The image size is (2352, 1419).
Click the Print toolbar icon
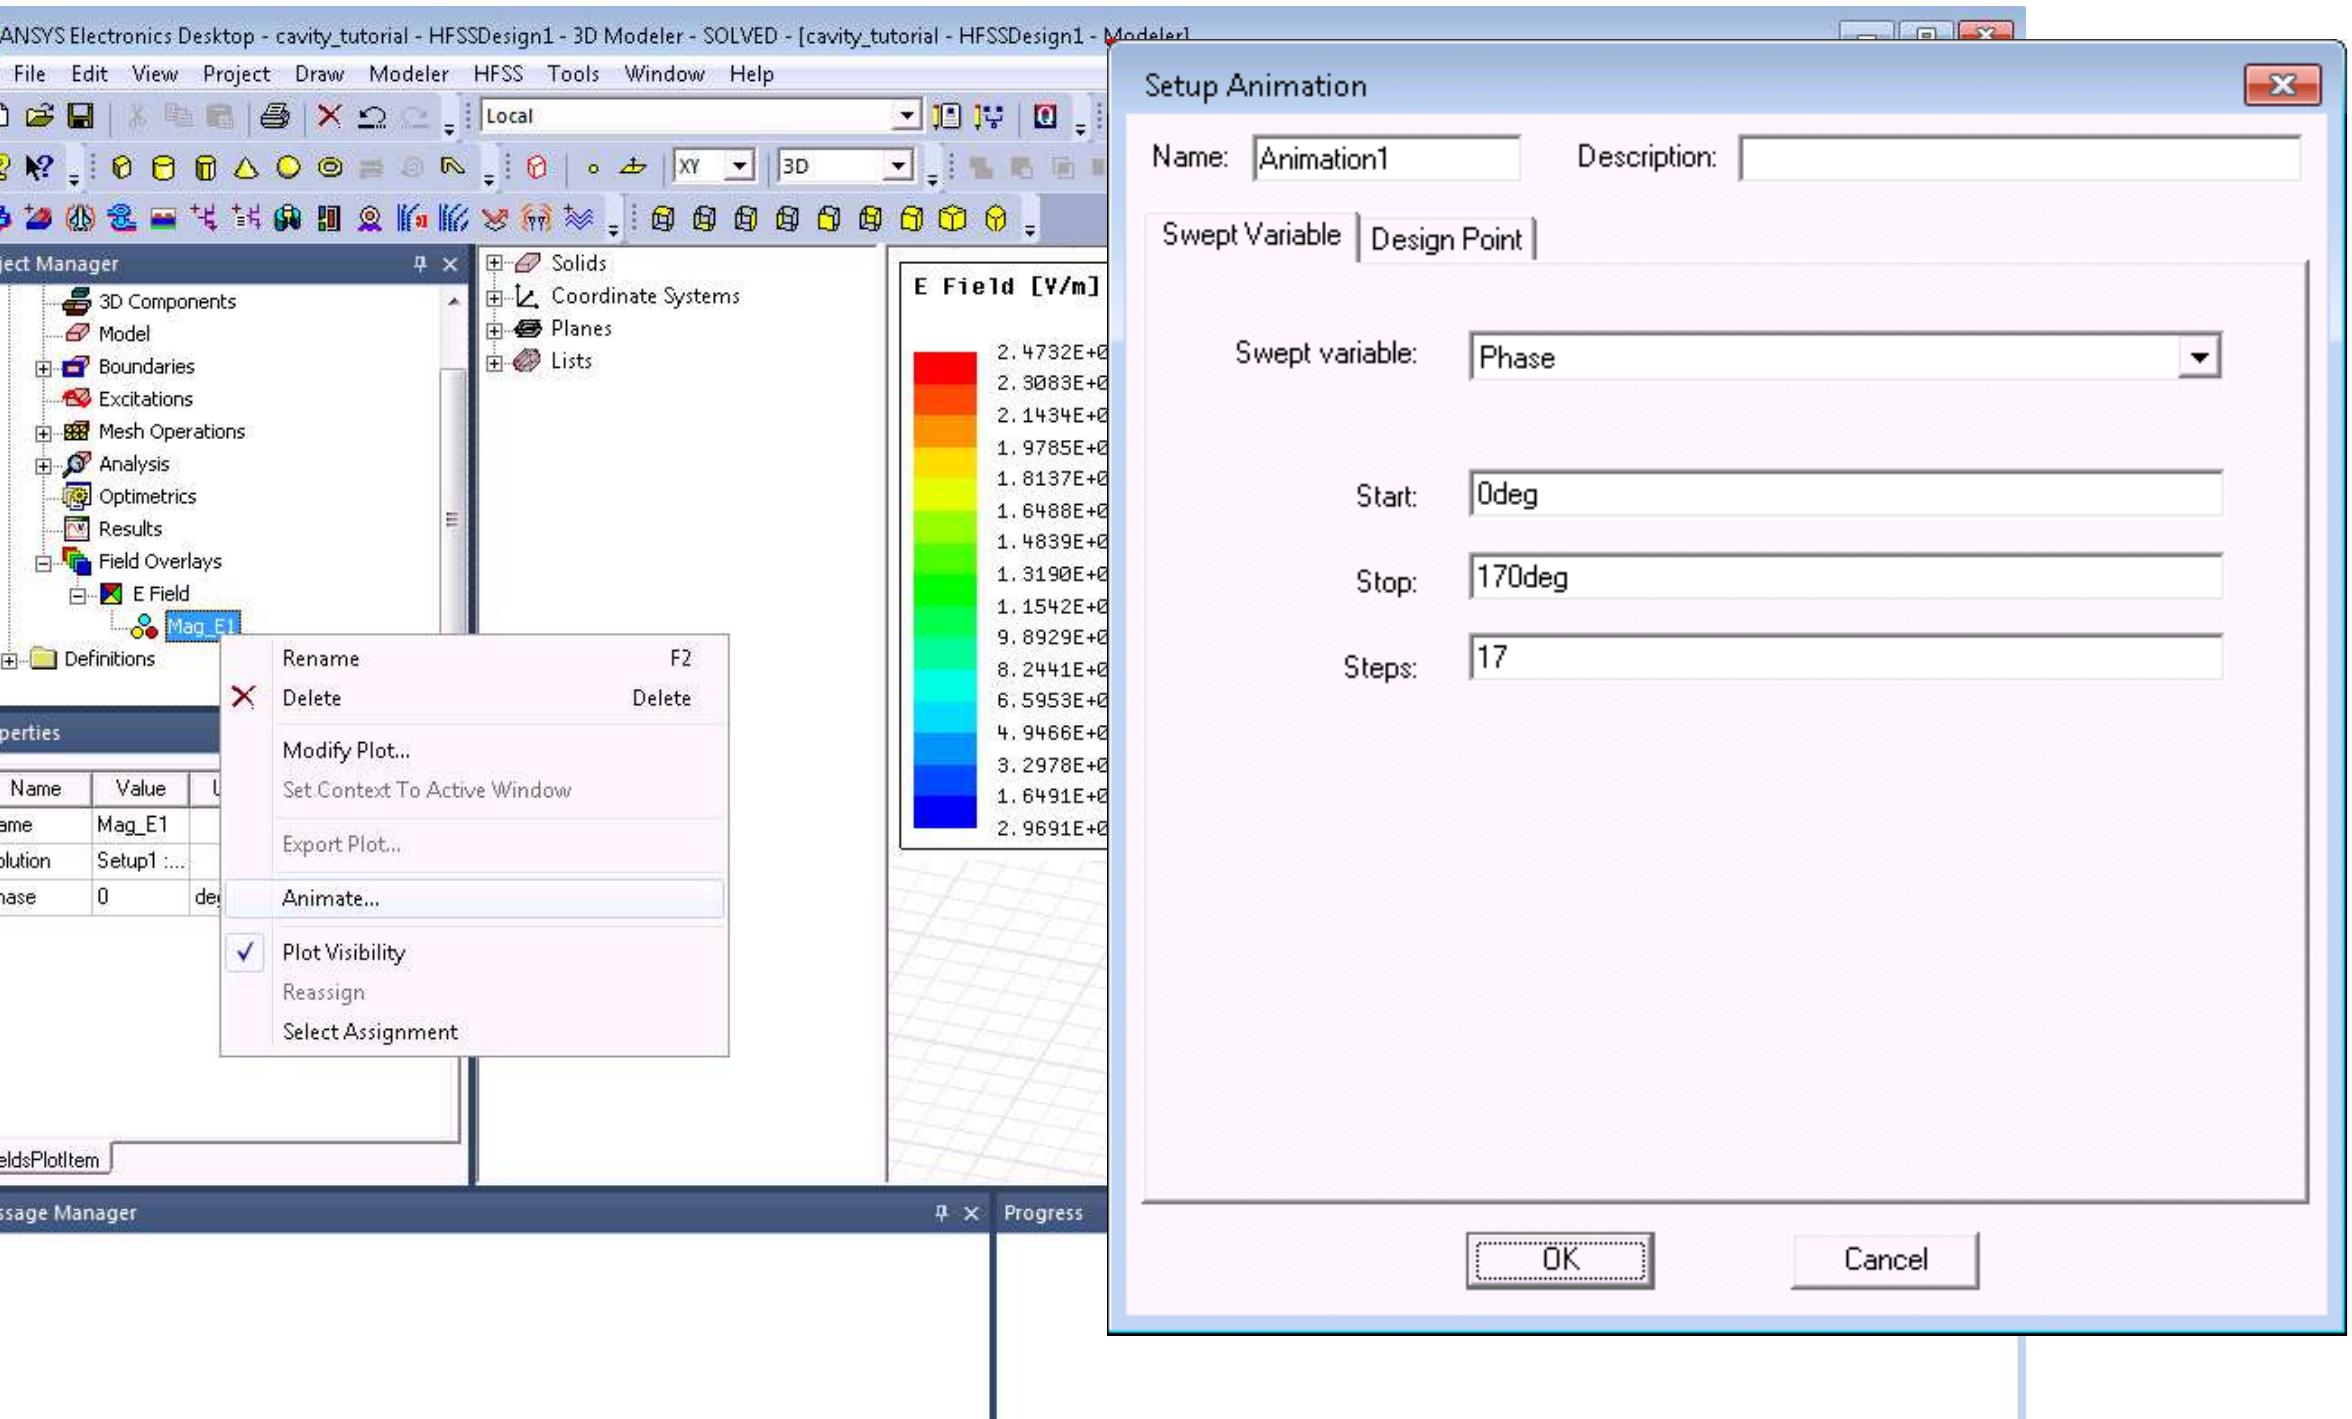[x=275, y=116]
